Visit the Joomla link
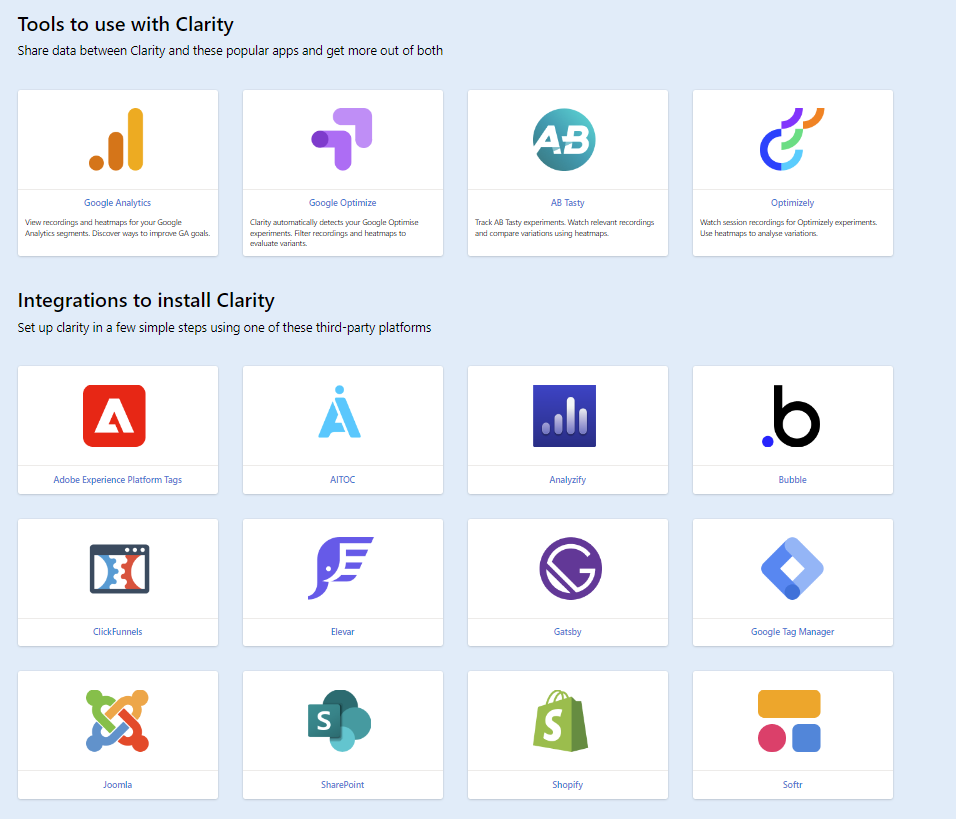 [x=118, y=784]
